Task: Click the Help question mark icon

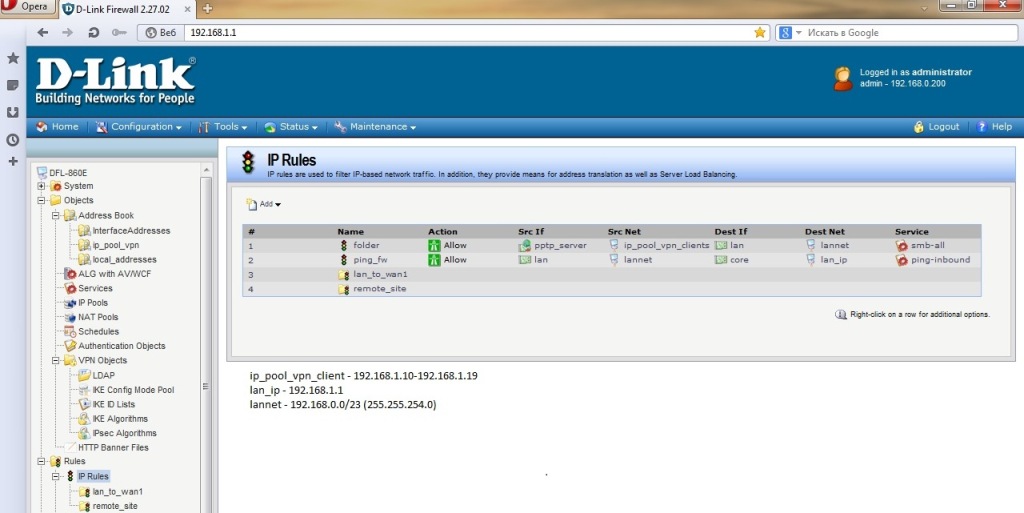Action: 982,127
